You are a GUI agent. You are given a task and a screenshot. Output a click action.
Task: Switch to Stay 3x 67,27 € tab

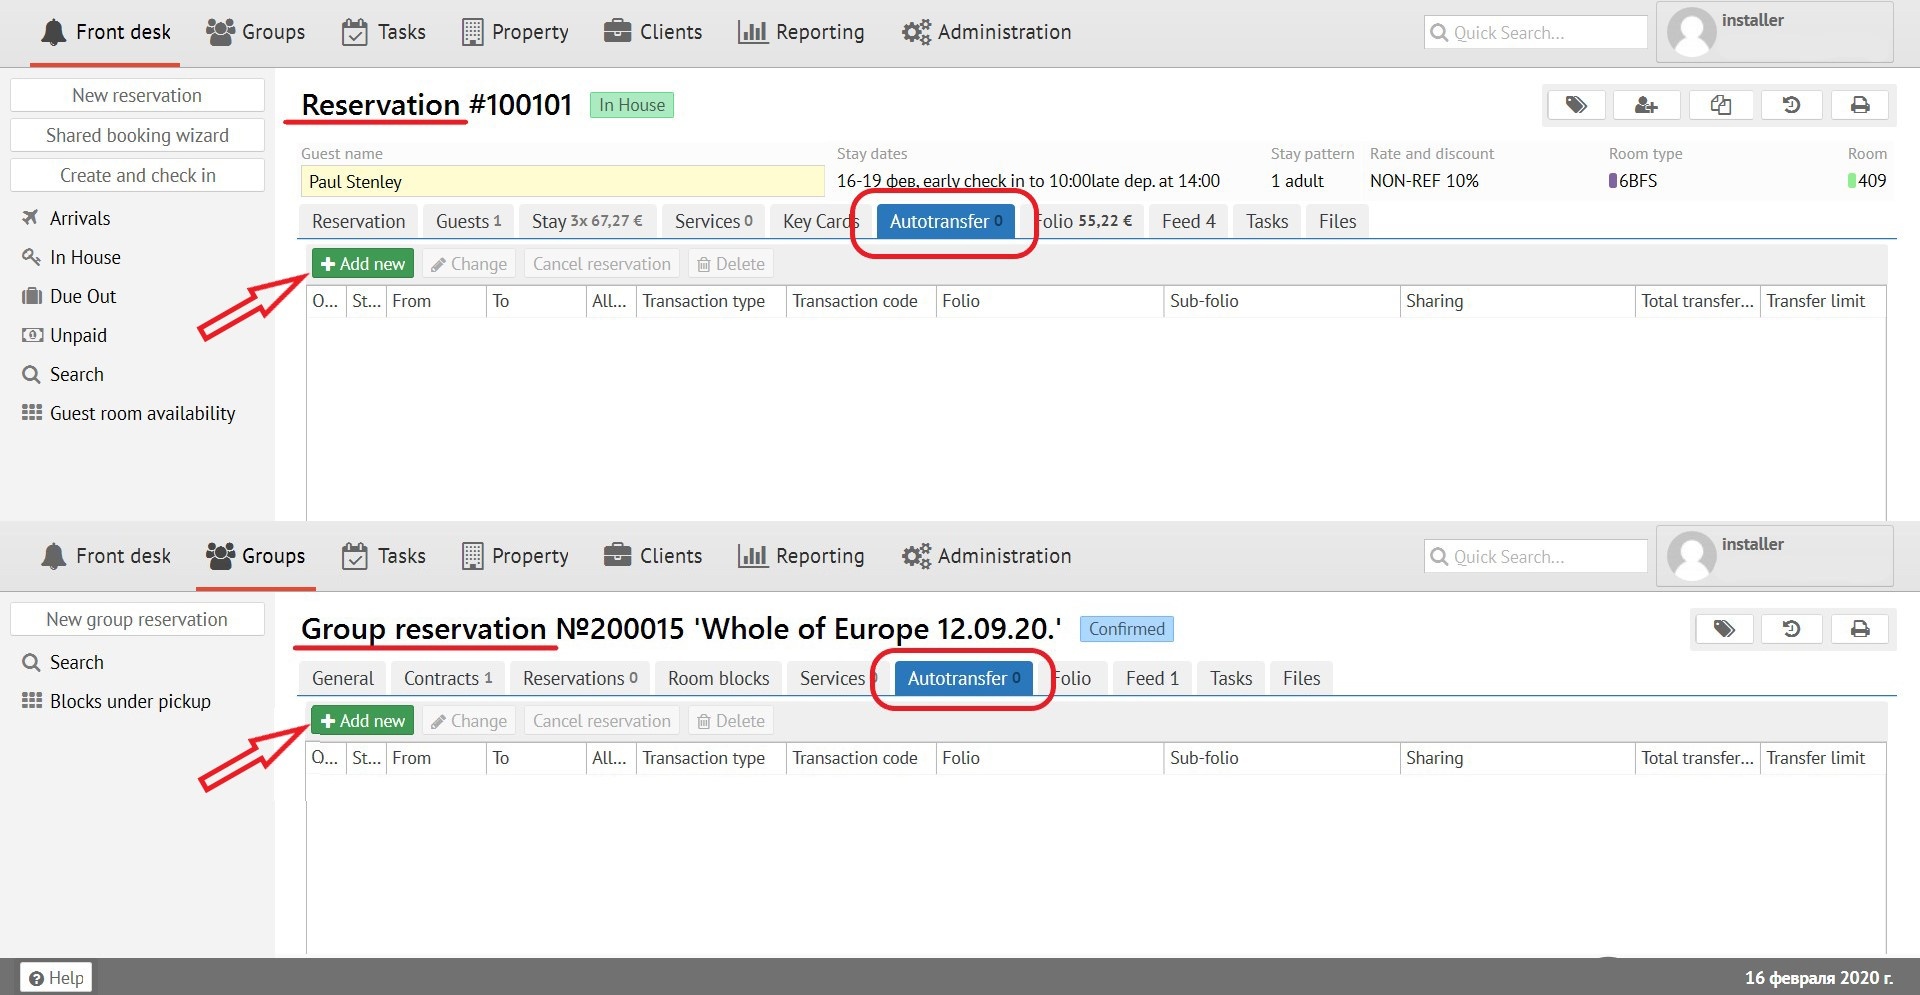click(x=587, y=221)
